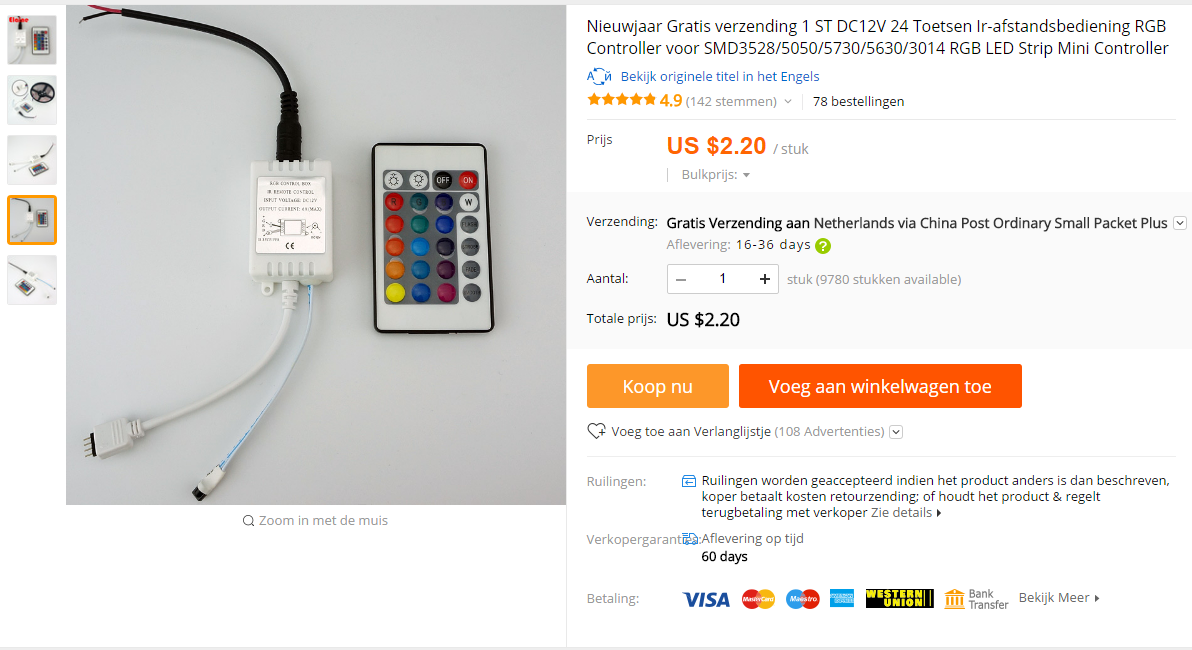
Task: Click the VISA payment logo
Action: point(706,599)
